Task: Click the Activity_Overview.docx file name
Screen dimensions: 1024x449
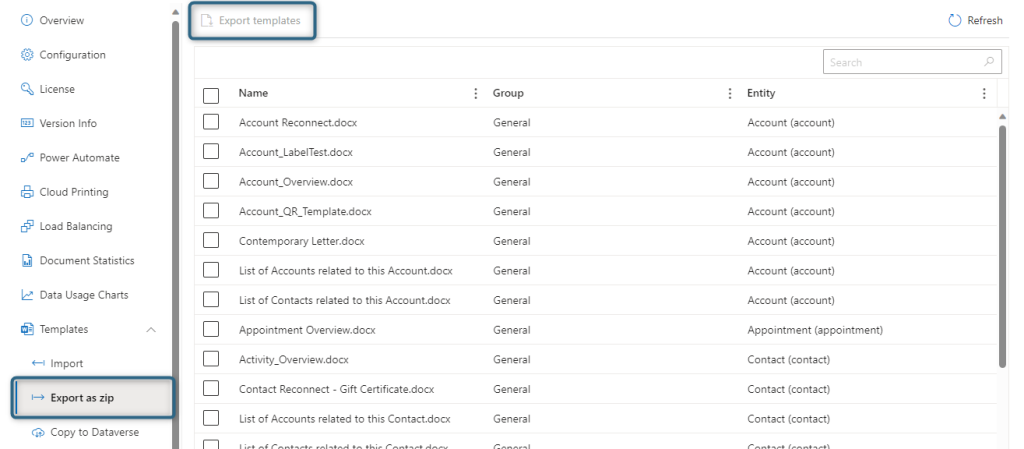Action: [294, 360]
